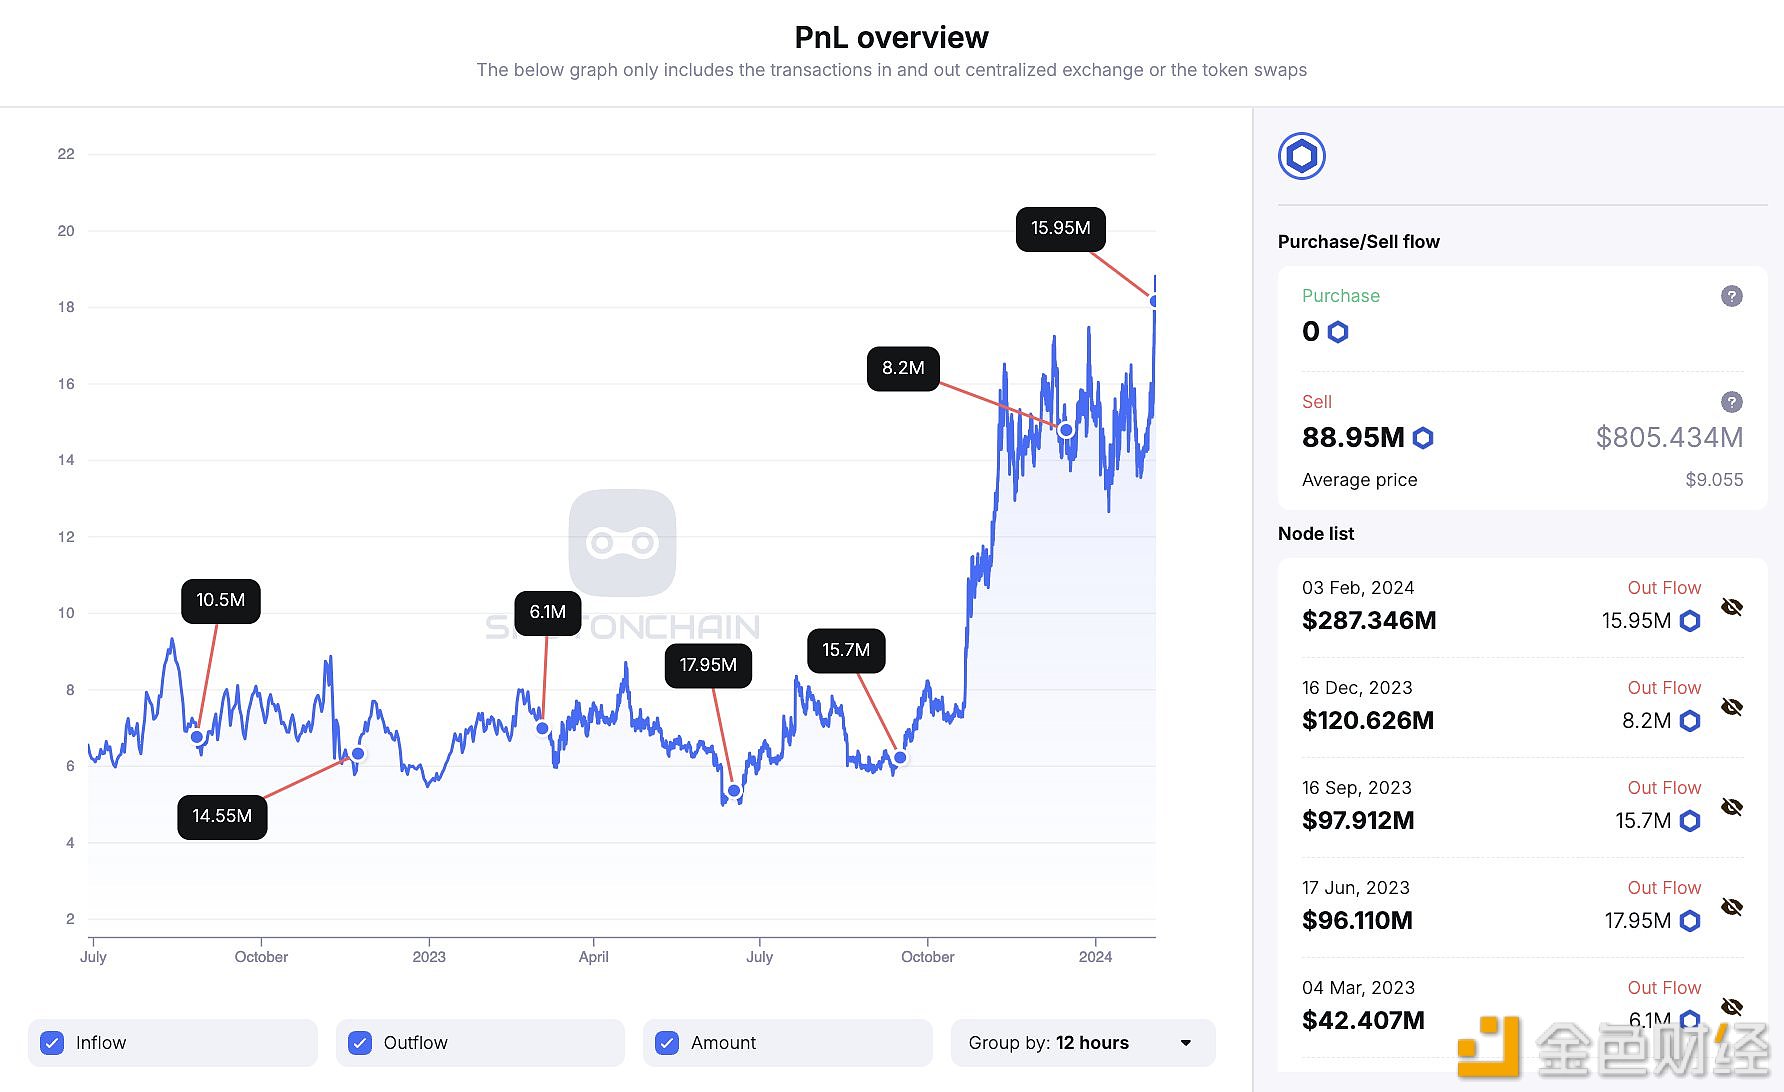The image size is (1784, 1092).
Task: Select the $96.110M node value
Action: coord(1357,921)
